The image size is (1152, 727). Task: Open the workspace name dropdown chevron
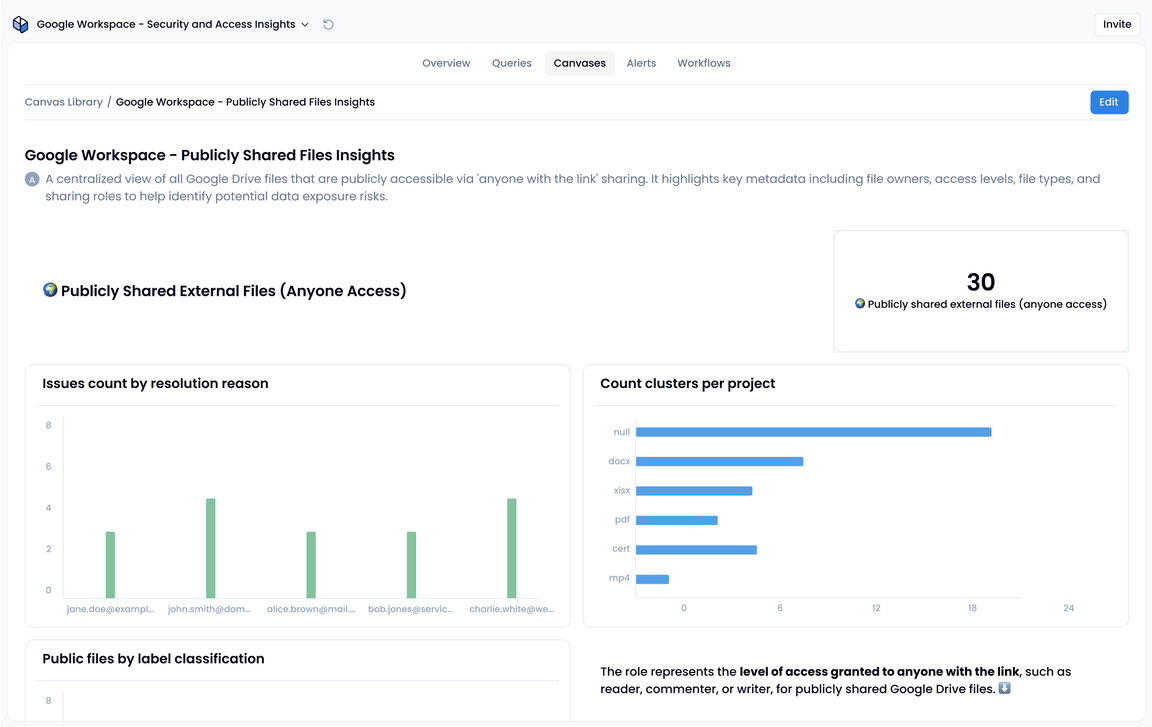coord(305,24)
